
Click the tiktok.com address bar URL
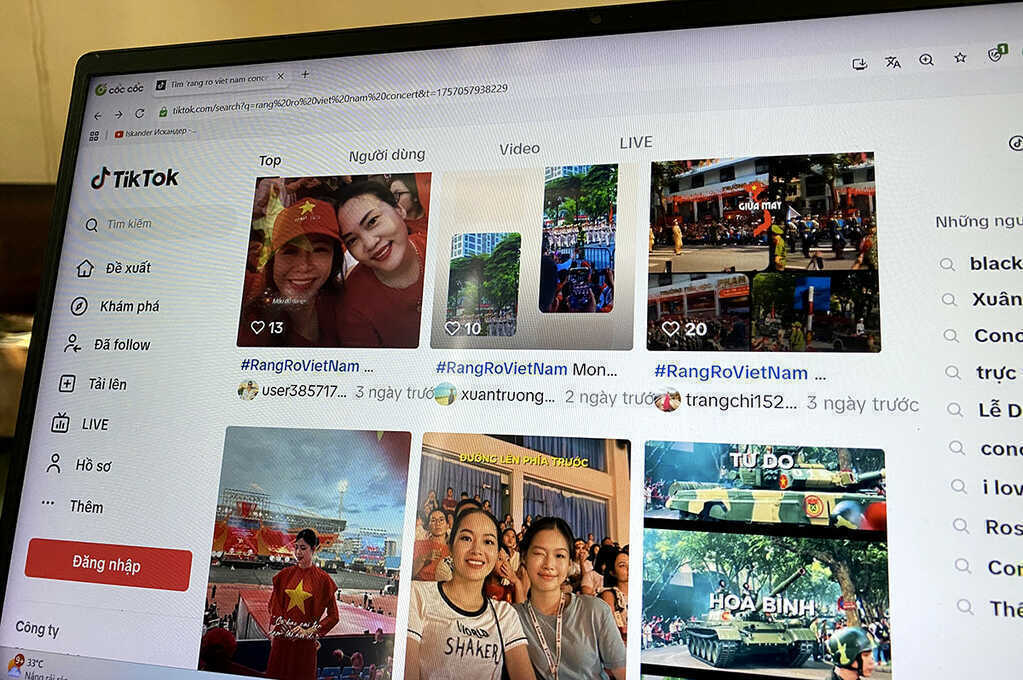click(x=339, y=99)
